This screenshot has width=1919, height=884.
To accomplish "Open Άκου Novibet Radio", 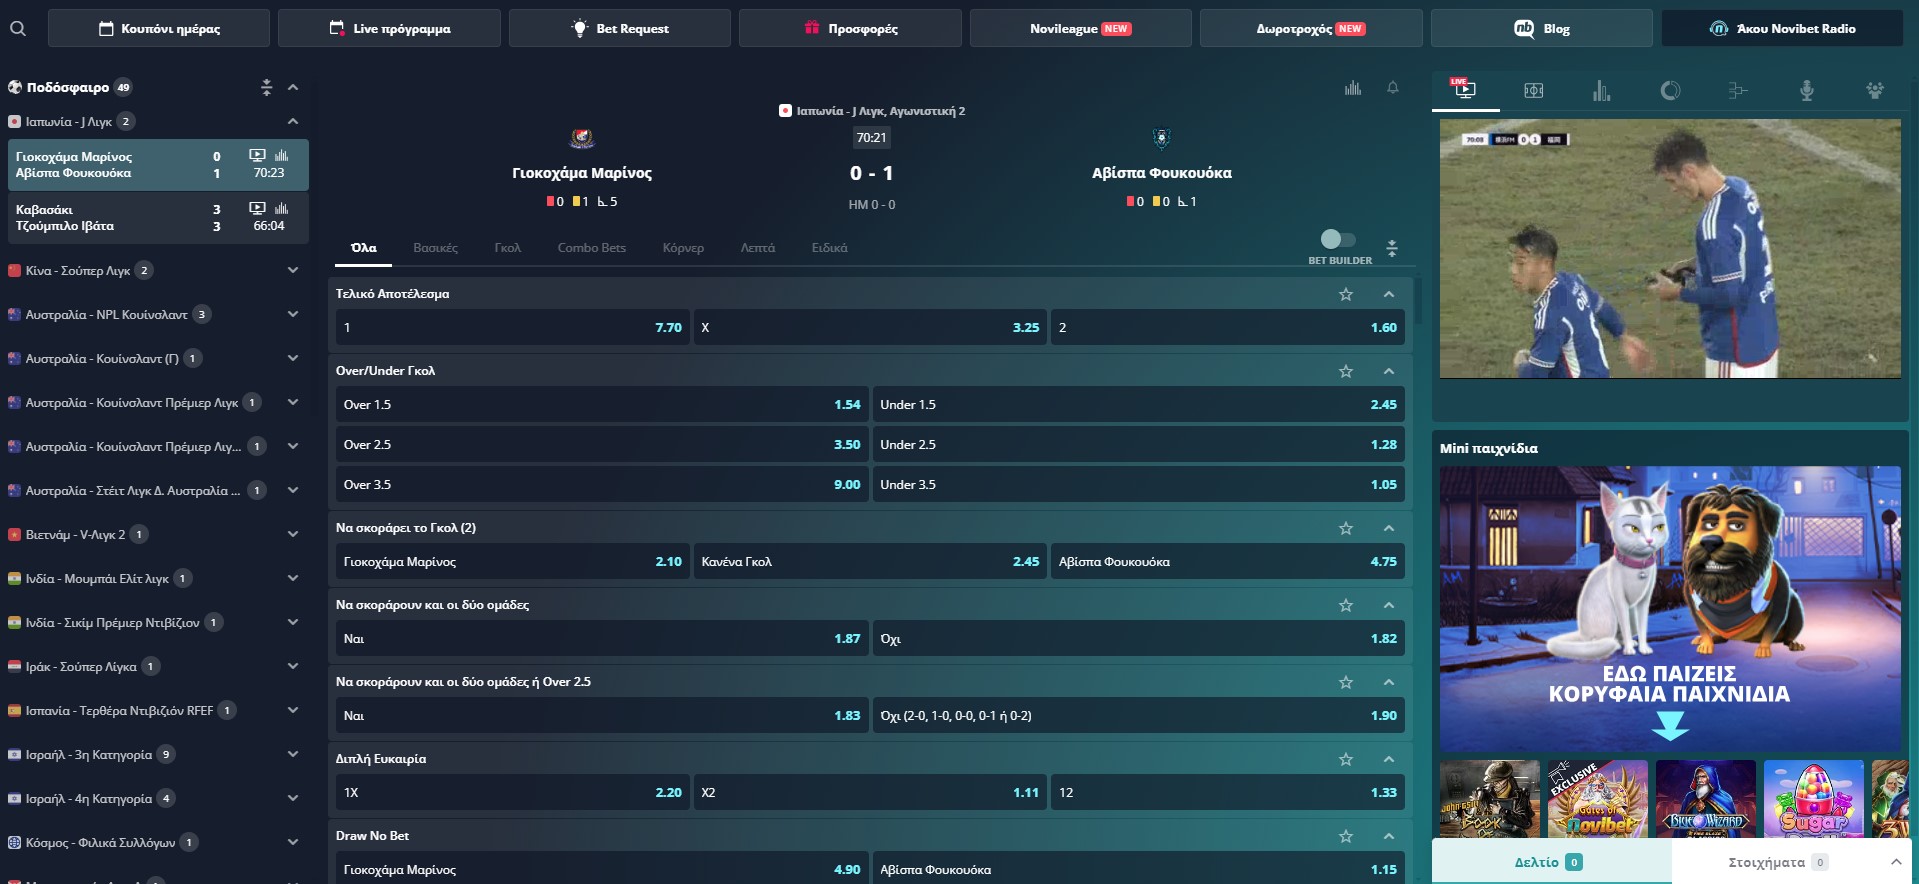I will tap(1782, 28).
